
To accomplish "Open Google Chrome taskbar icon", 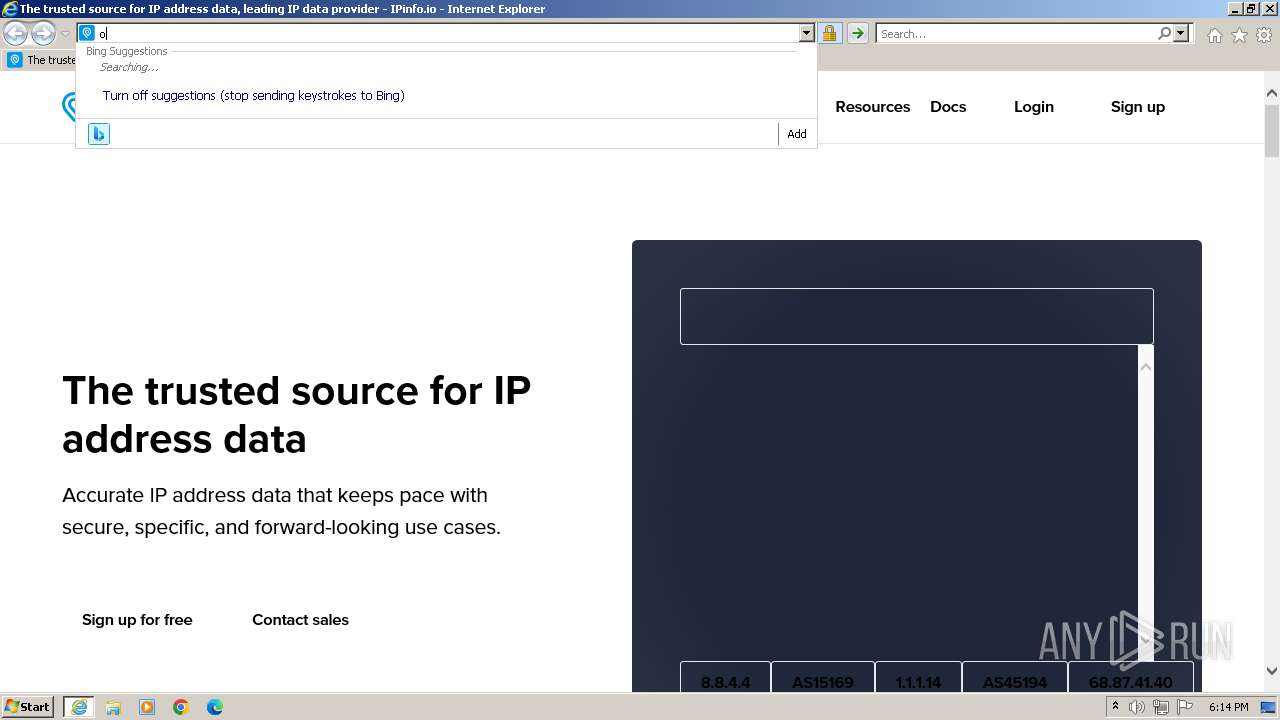I will tap(181, 707).
